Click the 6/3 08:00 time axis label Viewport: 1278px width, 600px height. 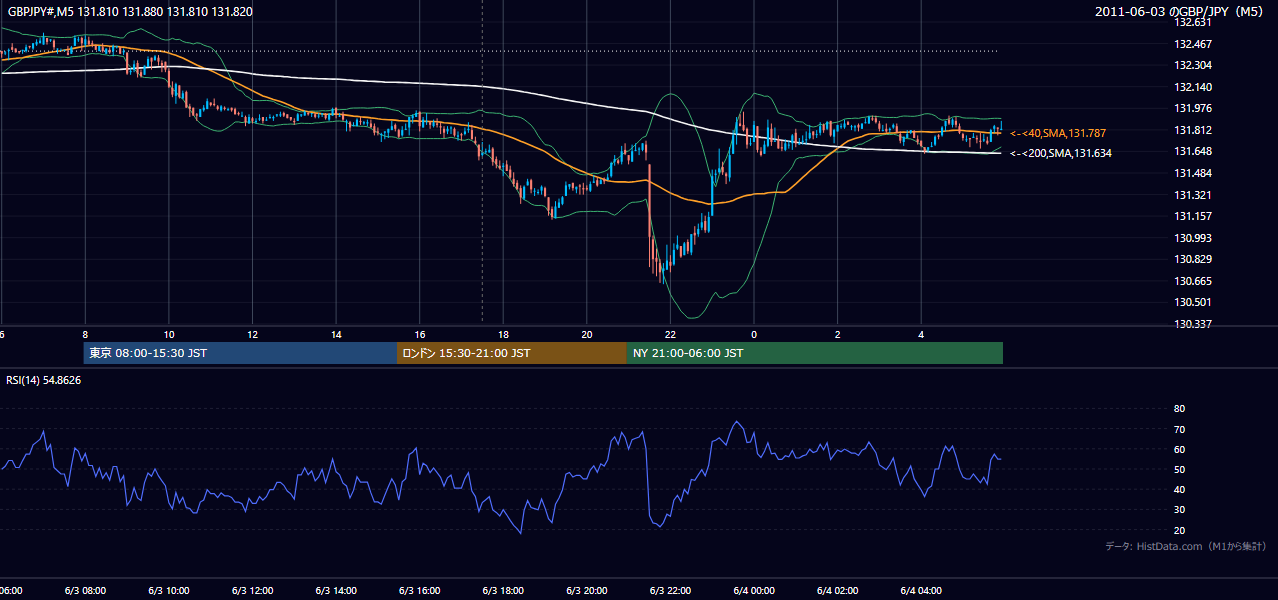85,591
